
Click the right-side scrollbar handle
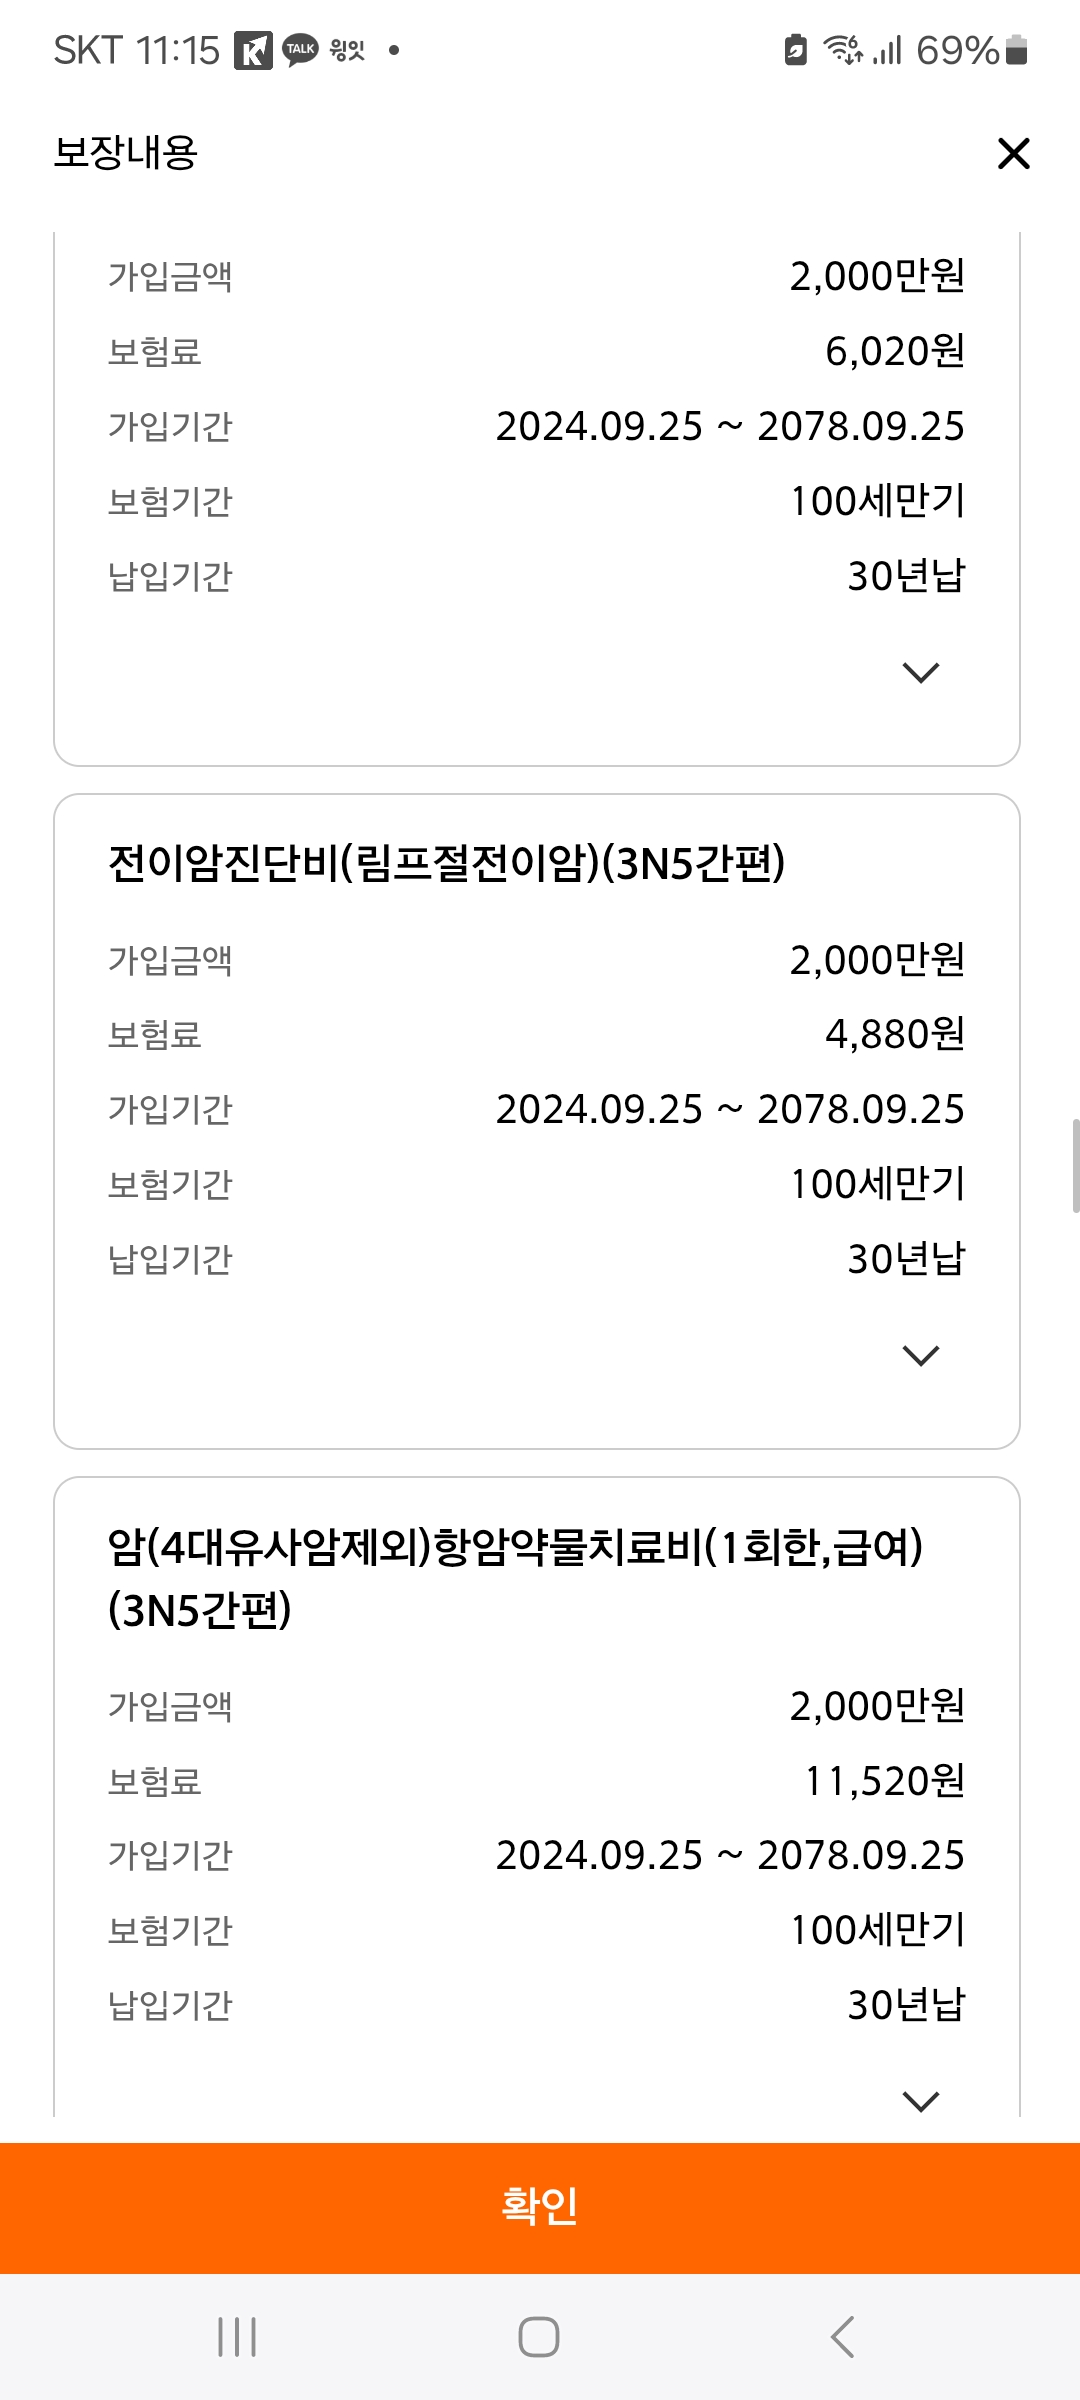pos(1076,1166)
